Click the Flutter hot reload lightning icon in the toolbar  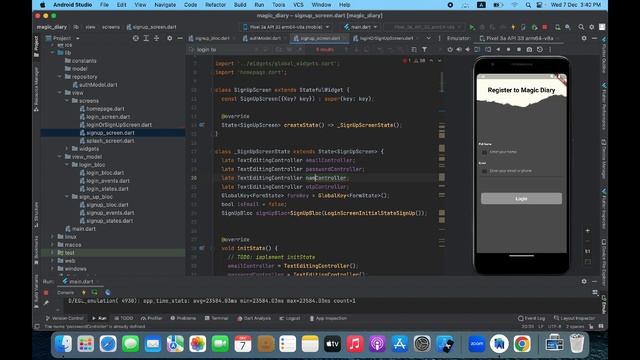click(513, 27)
